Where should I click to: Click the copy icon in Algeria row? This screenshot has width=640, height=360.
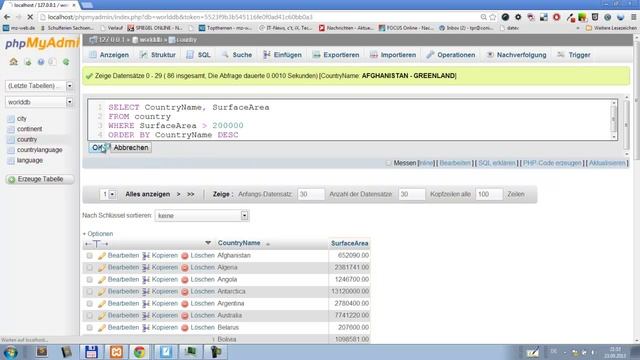click(x=146, y=268)
